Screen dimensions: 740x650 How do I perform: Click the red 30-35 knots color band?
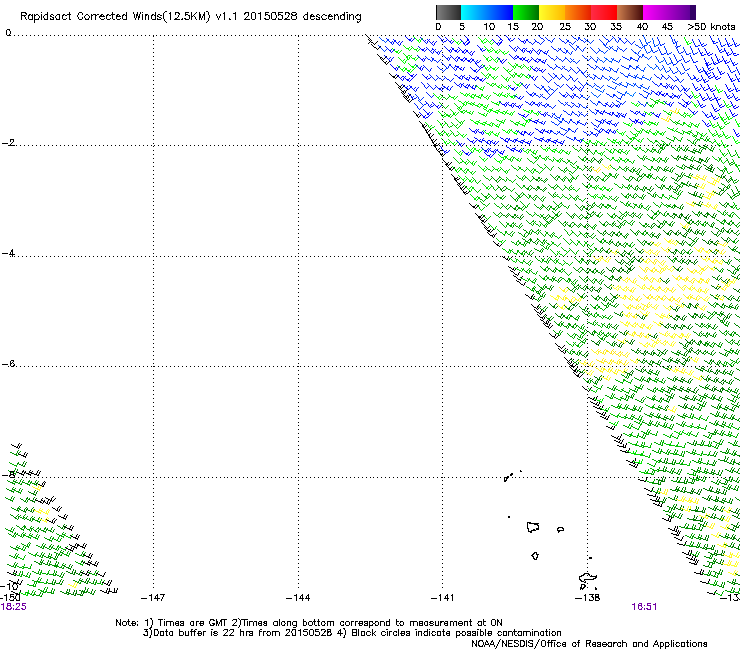(604, 12)
